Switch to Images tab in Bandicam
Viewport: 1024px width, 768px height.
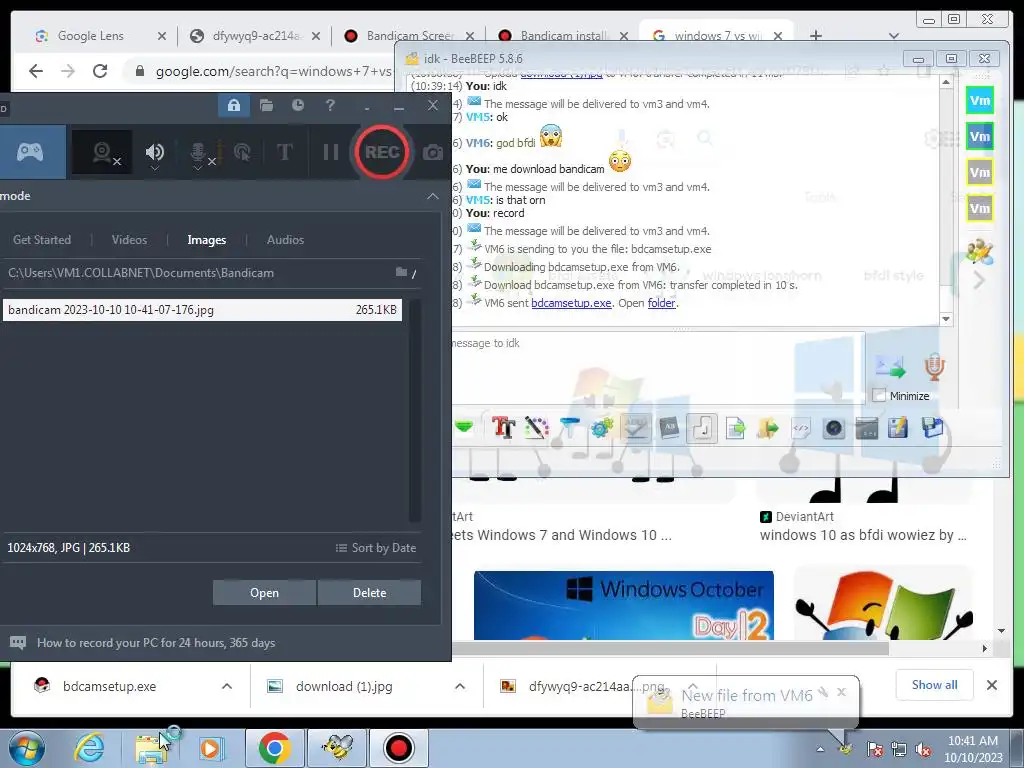point(206,240)
